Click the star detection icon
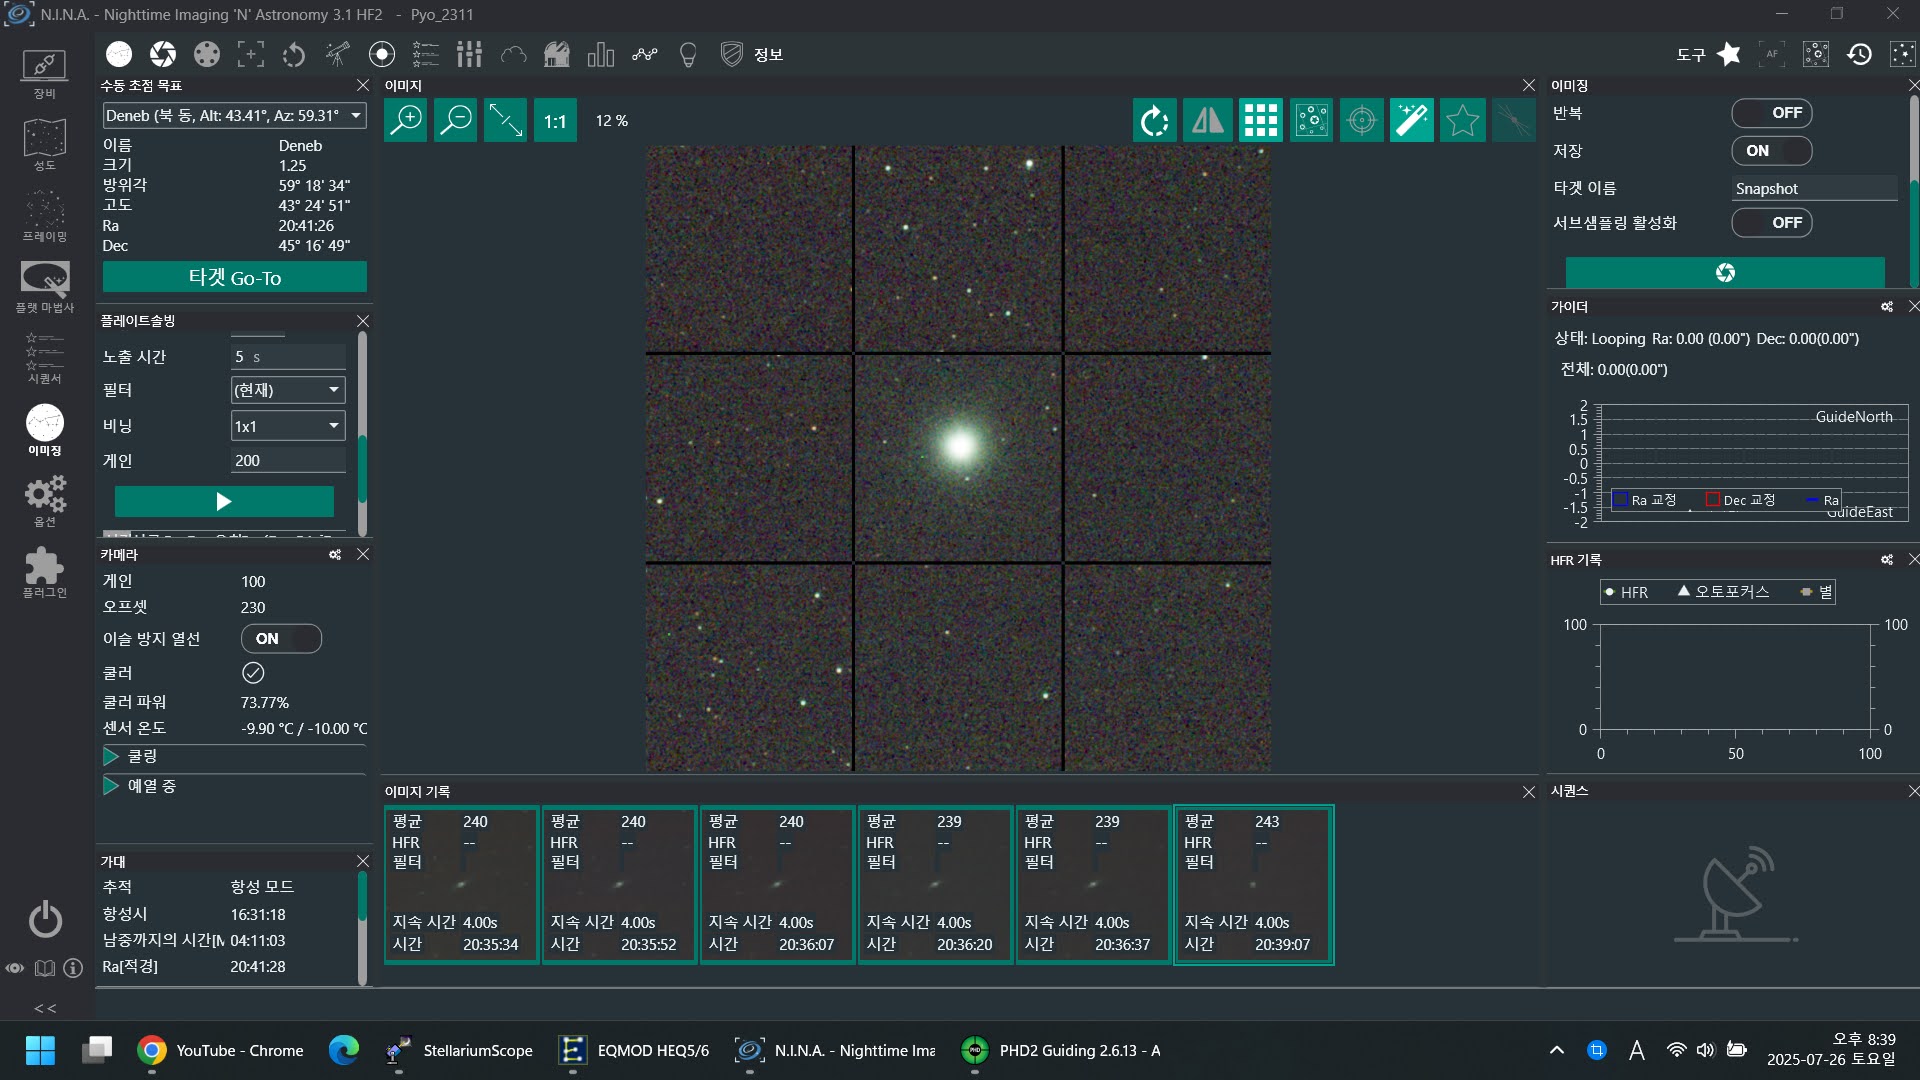 pyautogui.click(x=1461, y=121)
